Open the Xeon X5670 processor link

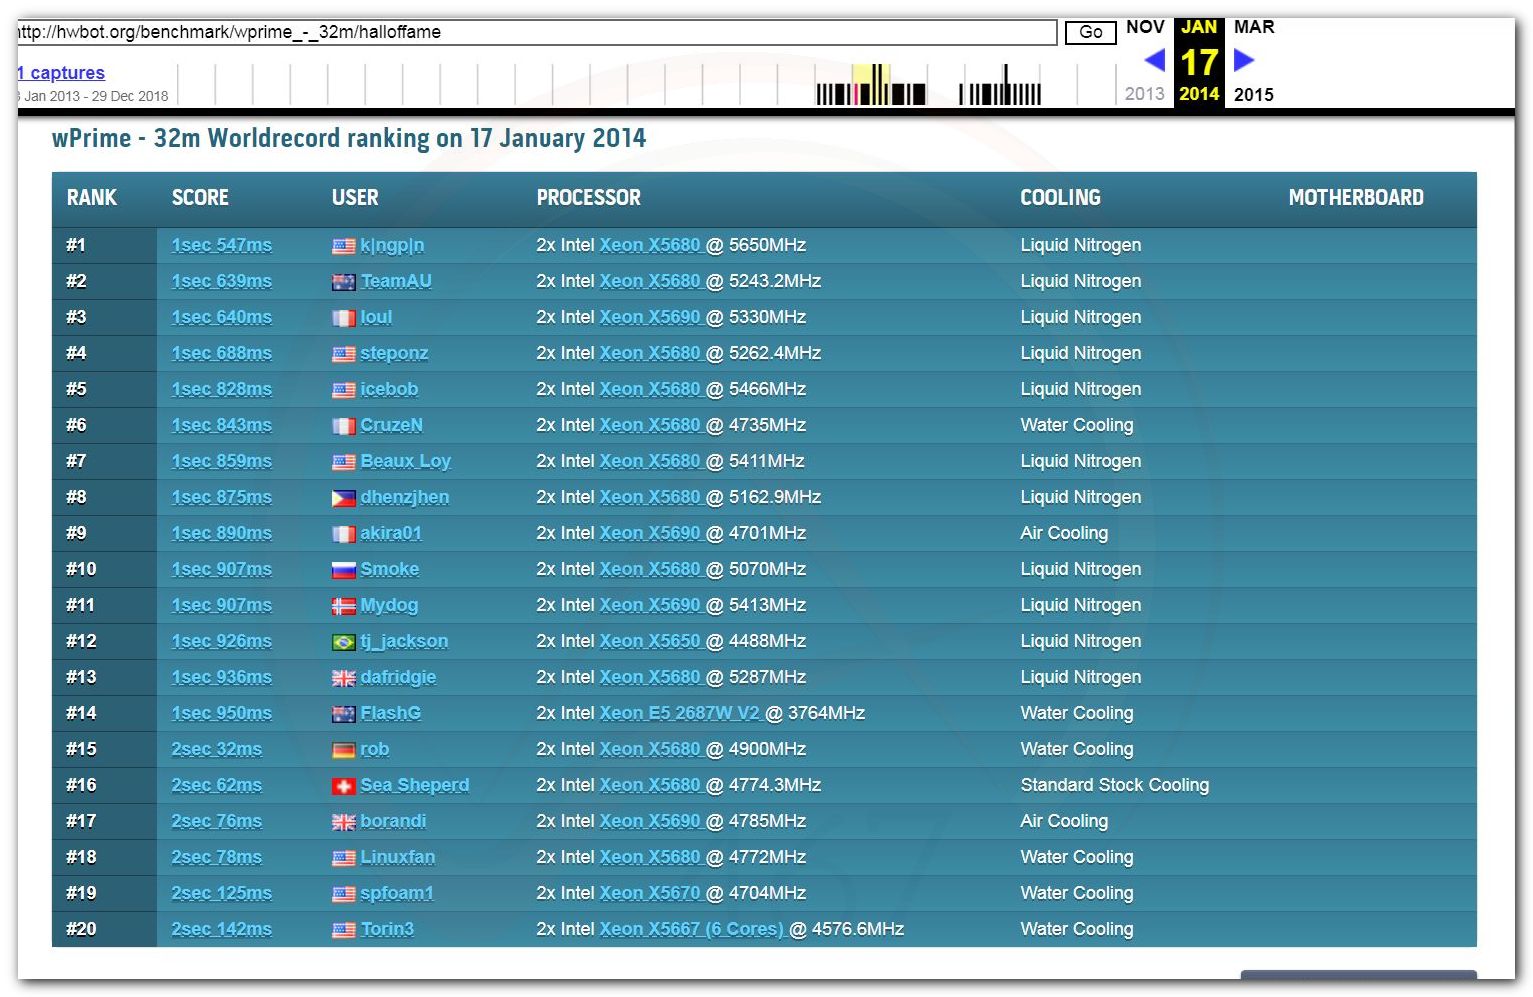click(650, 893)
